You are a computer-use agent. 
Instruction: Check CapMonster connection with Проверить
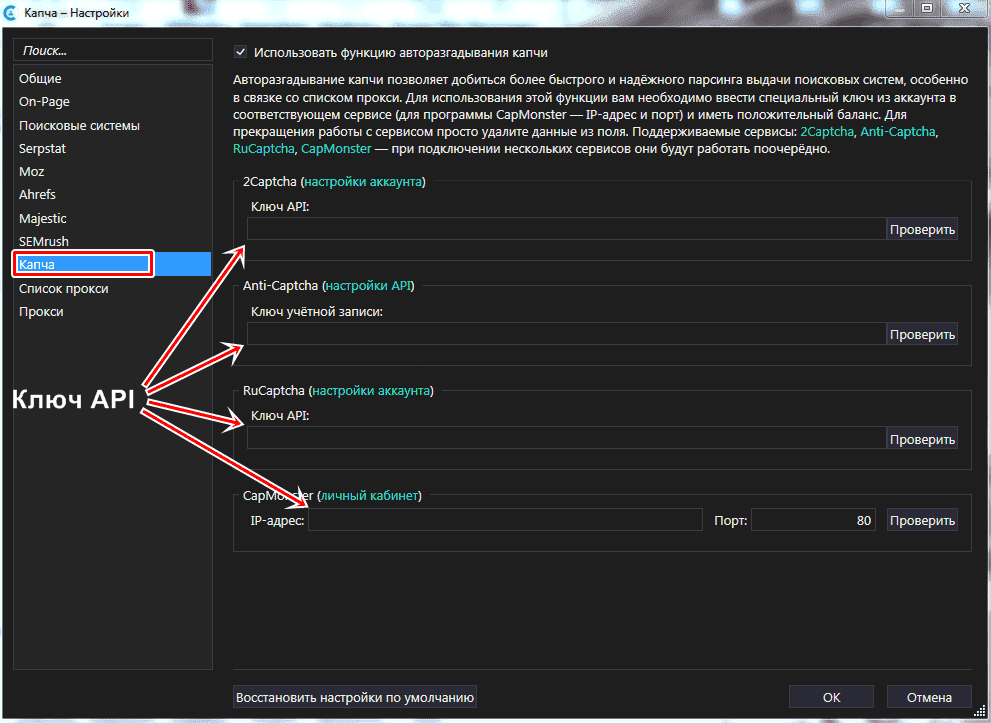click(x=922, y=519)
